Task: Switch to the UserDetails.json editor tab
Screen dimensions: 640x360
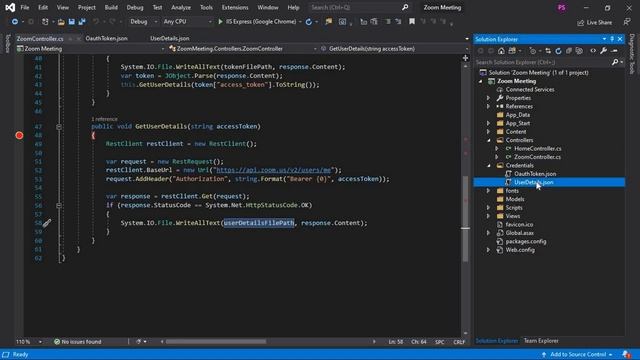Action: (169, 38)
